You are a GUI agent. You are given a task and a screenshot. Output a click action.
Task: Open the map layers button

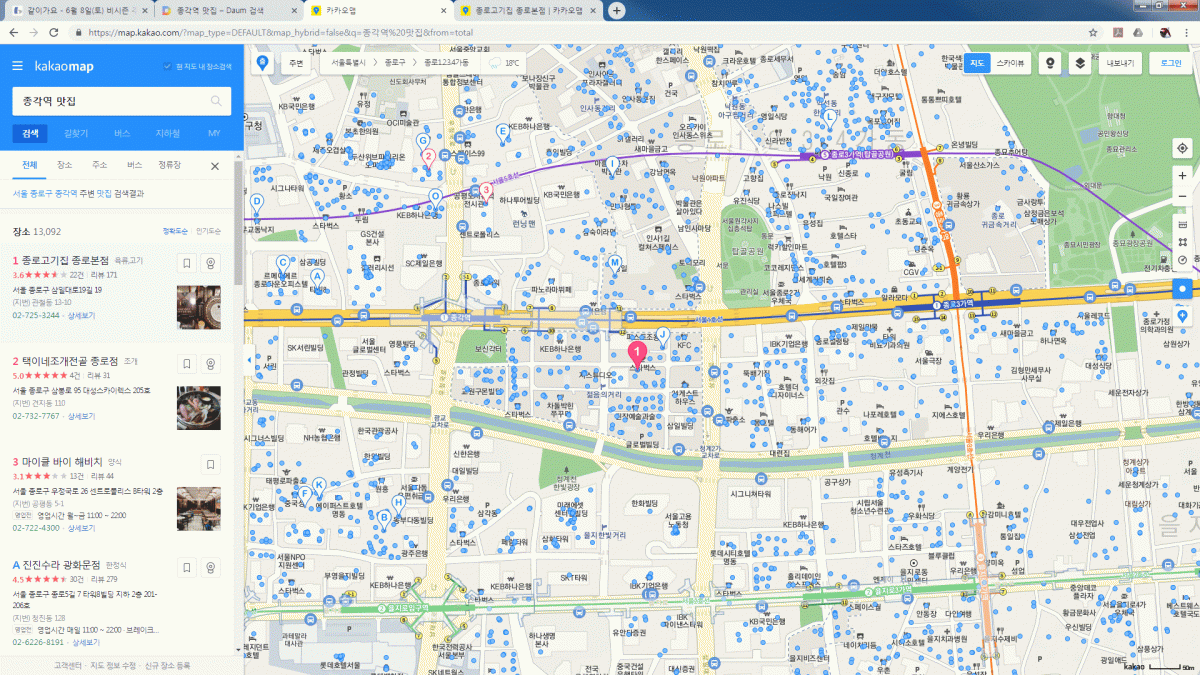tap(1080, 63)
